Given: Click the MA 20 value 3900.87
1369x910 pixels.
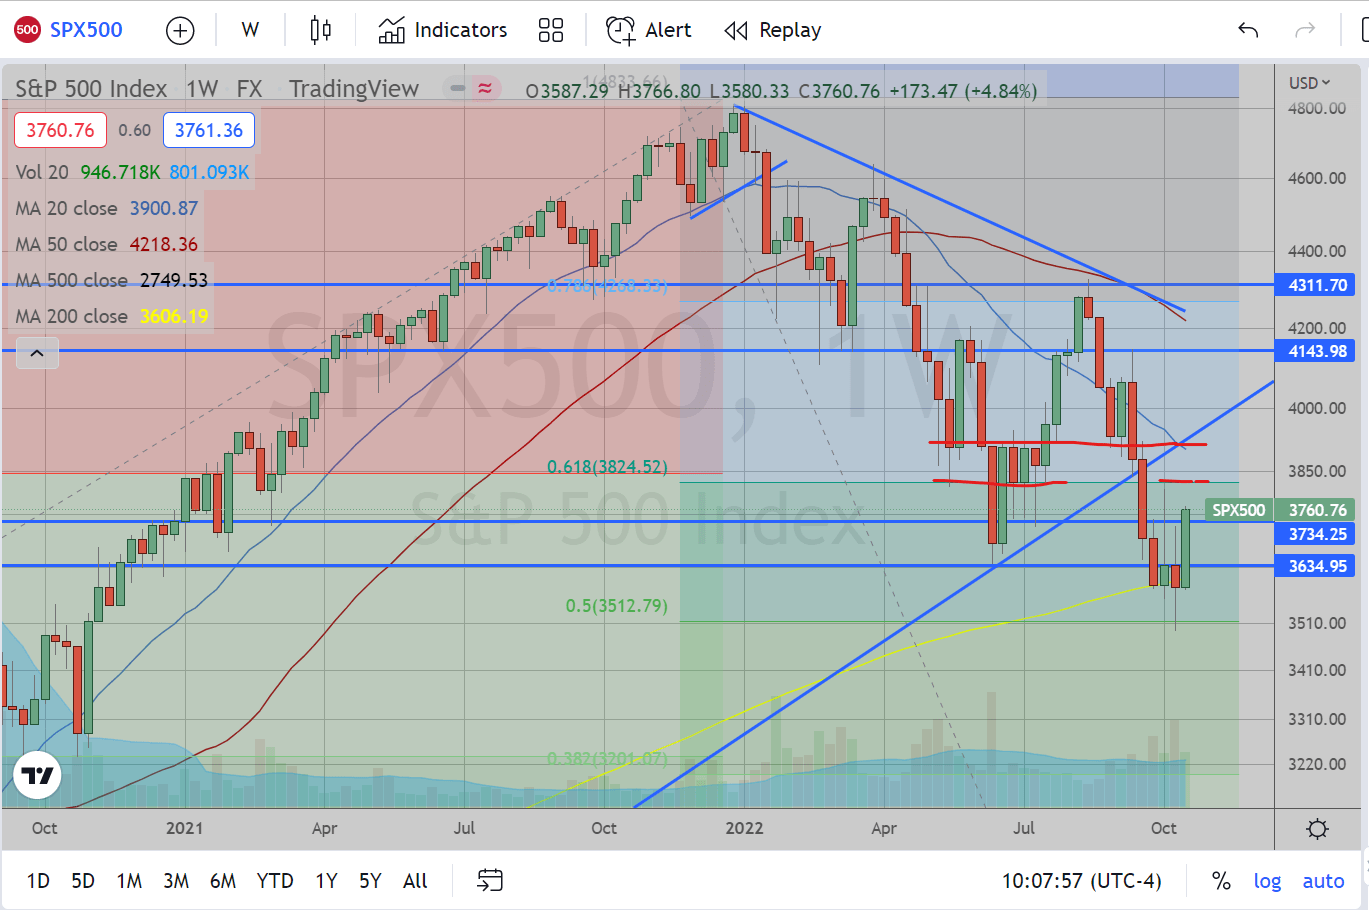Looking at the screenshot, I should point(164,208).
